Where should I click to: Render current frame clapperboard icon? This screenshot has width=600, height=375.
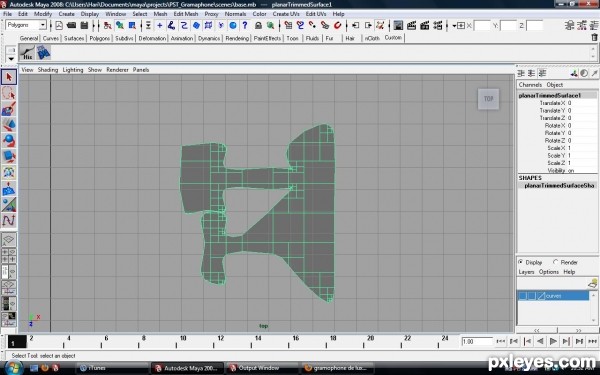(411, 25)
